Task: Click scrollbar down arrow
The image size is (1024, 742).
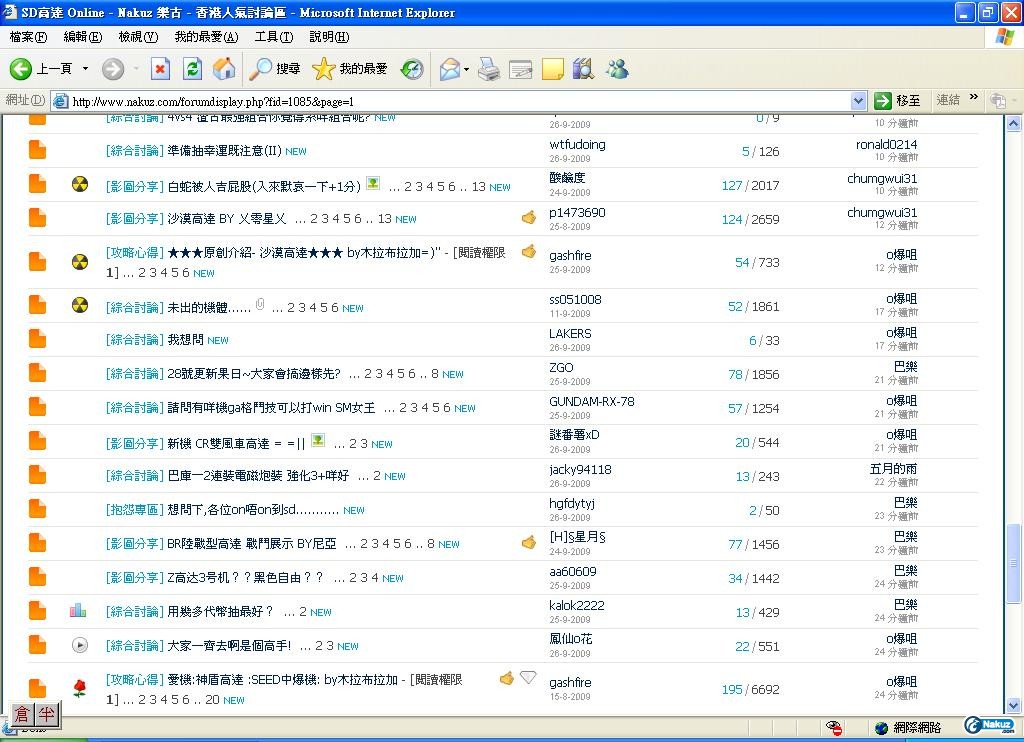Action: click(1013, 705)
